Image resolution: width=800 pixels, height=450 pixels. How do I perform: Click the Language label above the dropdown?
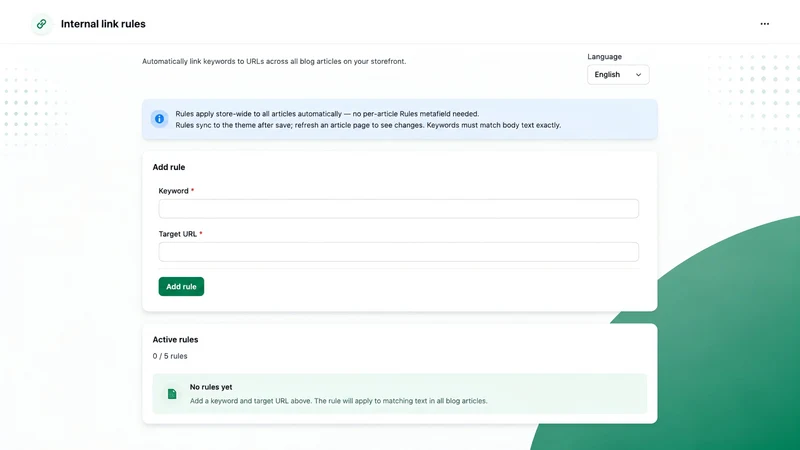pos(605,57)
